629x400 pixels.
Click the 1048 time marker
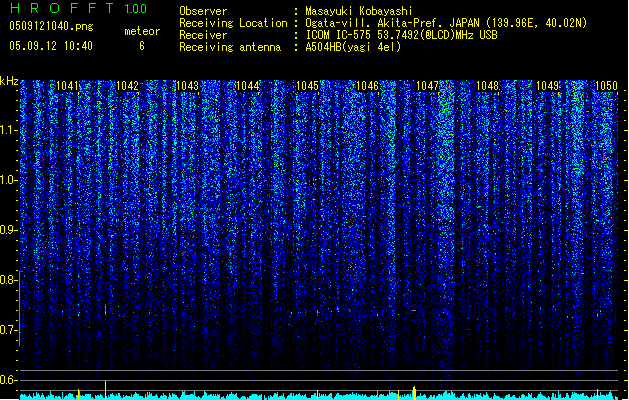[487, 86]
